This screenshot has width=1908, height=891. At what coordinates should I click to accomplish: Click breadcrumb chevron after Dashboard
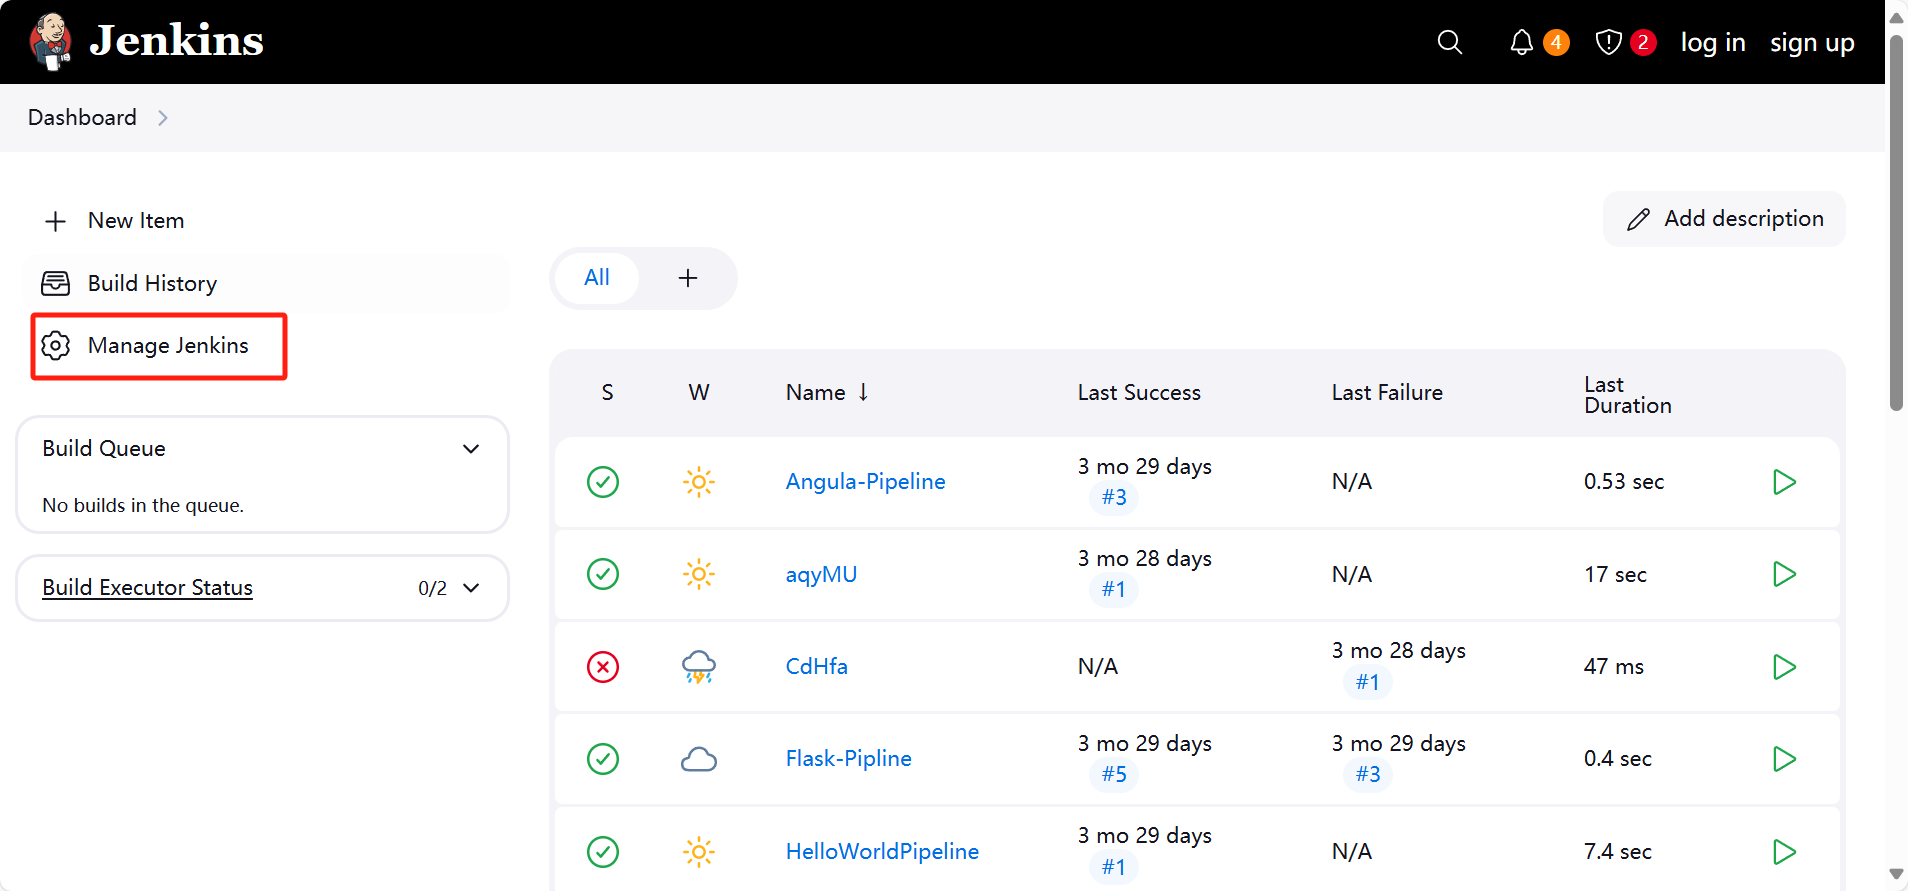(x=163, y=118)
